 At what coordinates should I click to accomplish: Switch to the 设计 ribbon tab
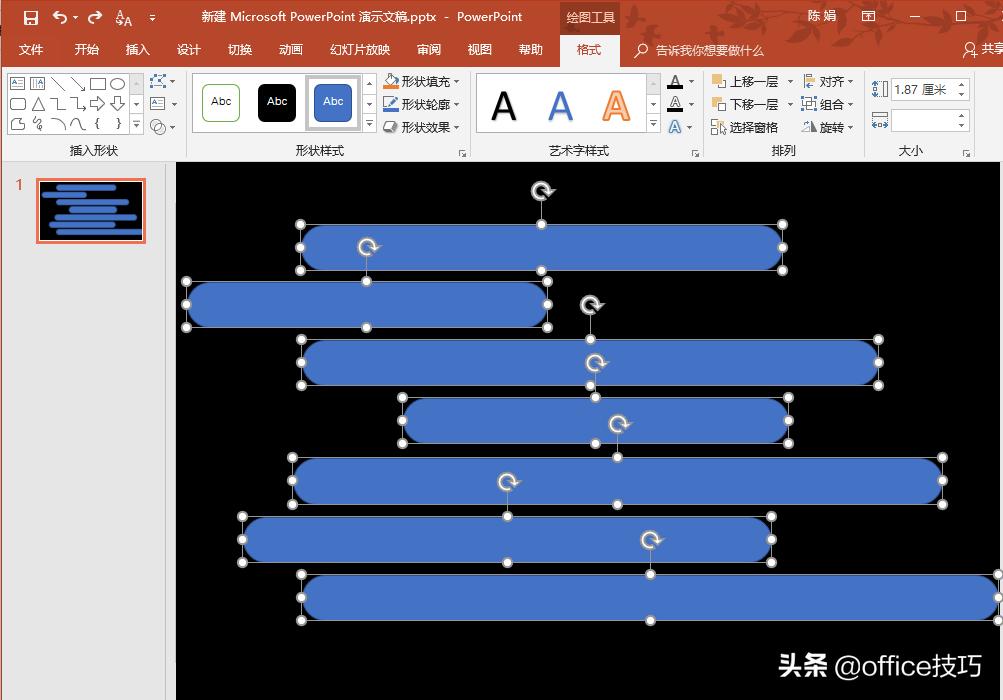tap(188, 49)
